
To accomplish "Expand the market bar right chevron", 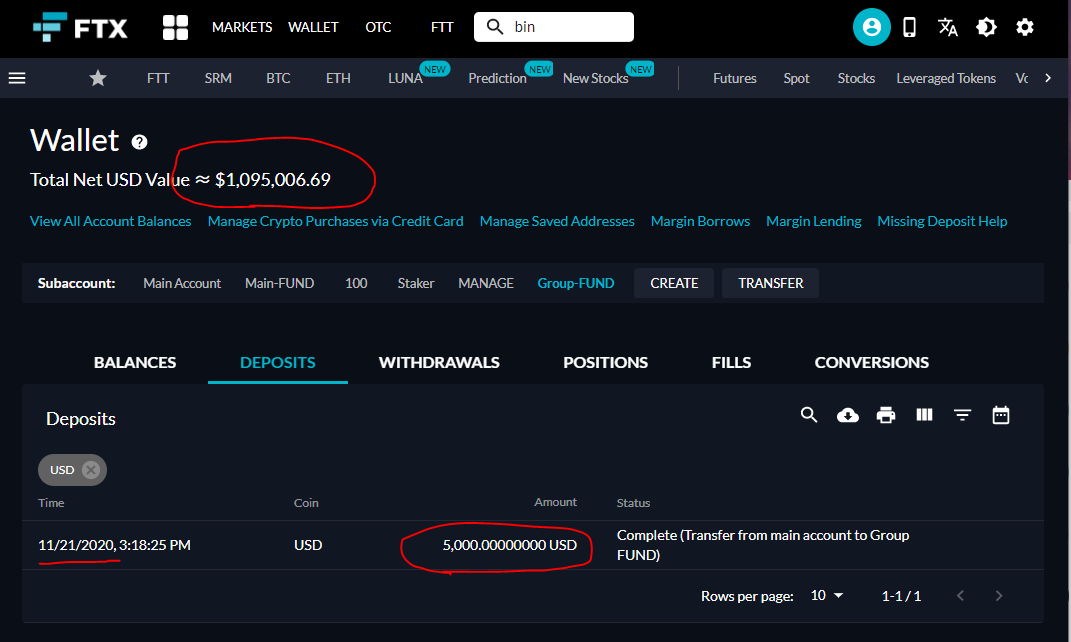I will tap(1048, 78).
